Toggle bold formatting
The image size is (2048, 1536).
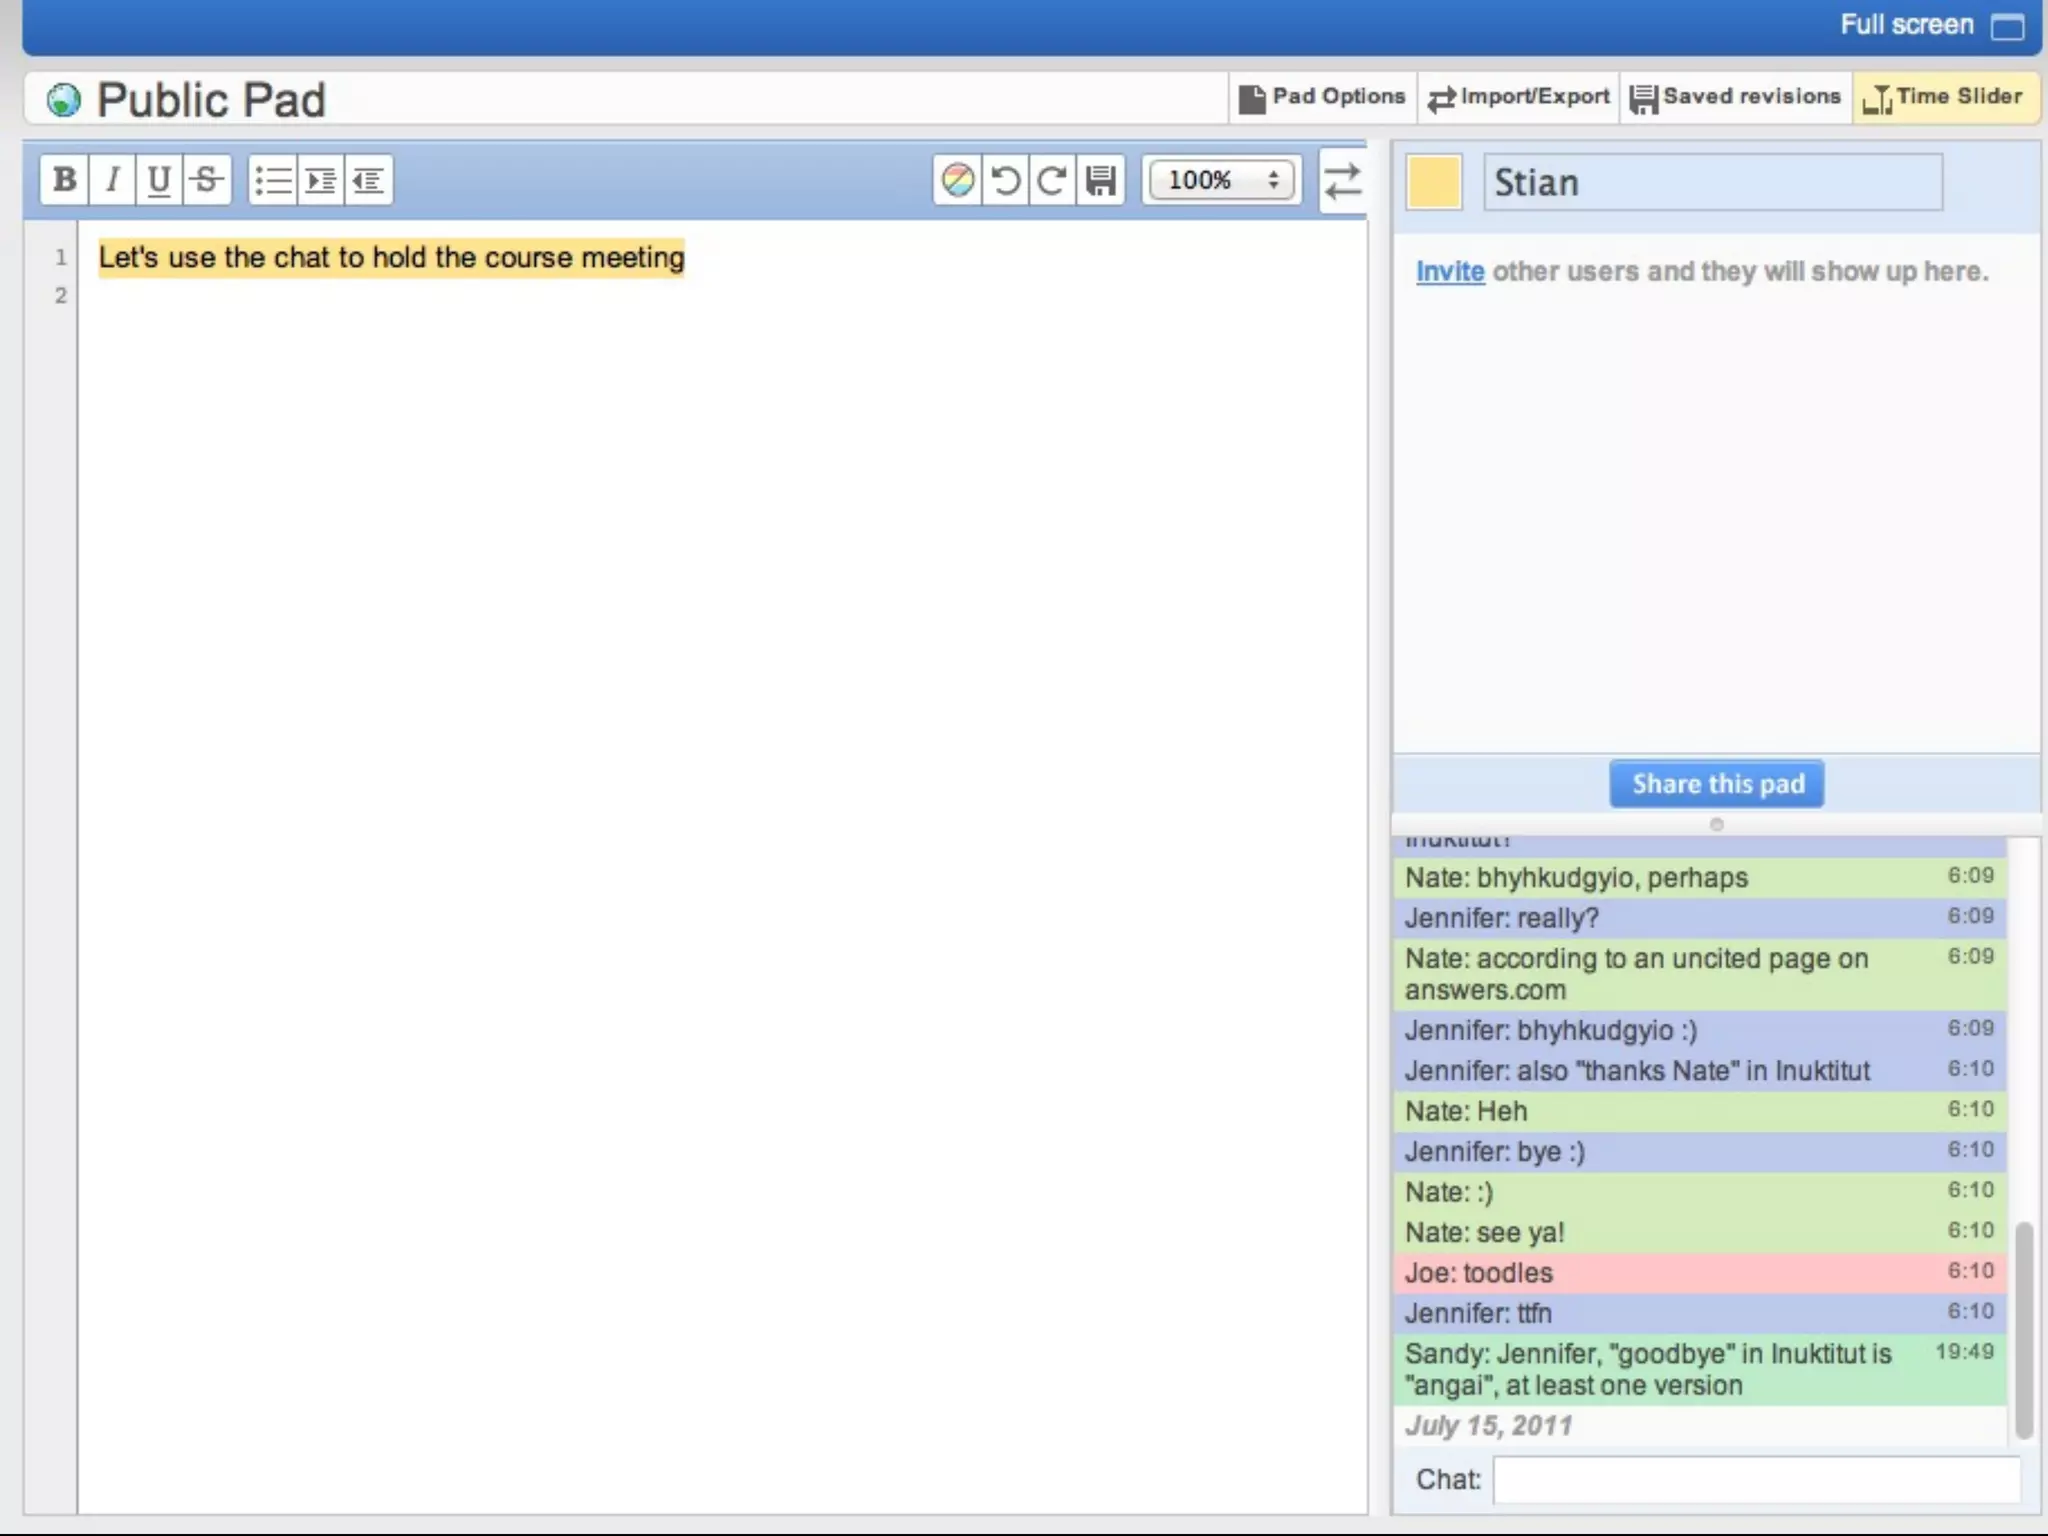64,180
